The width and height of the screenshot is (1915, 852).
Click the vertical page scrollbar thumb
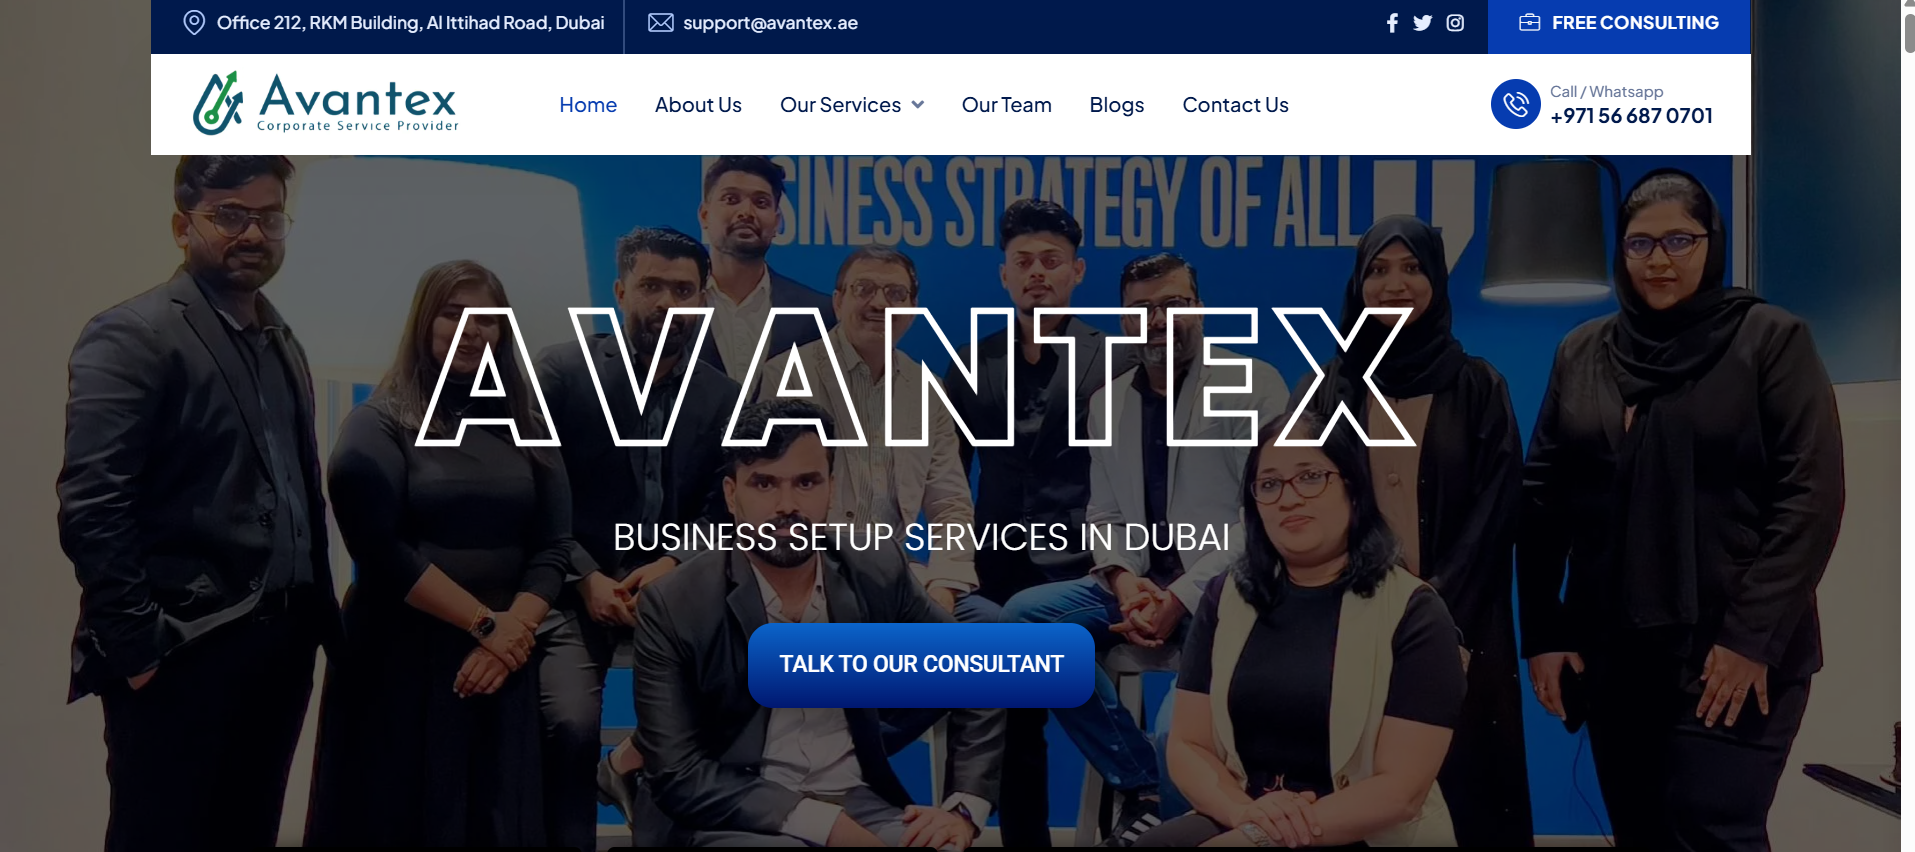click(x=1908, y=30)
